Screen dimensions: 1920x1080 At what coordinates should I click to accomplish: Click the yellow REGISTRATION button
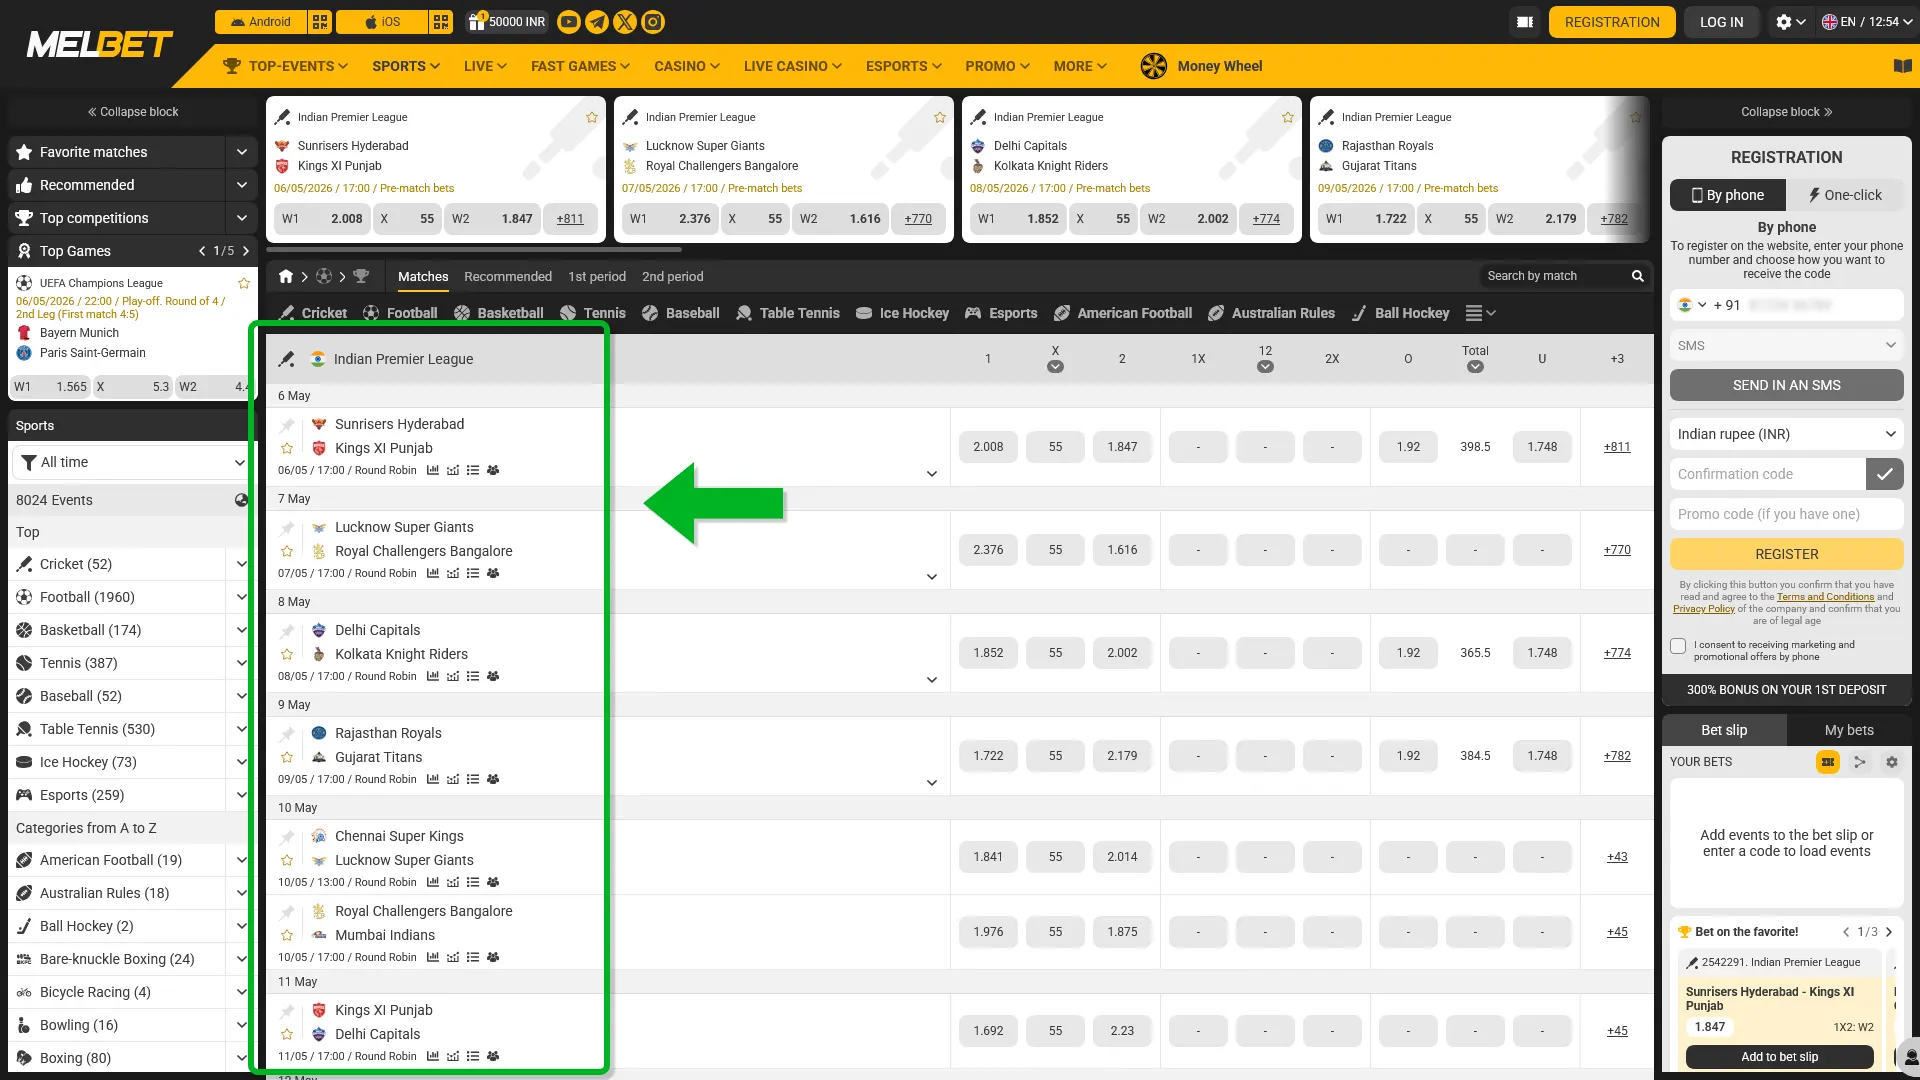pos(1612,22)
